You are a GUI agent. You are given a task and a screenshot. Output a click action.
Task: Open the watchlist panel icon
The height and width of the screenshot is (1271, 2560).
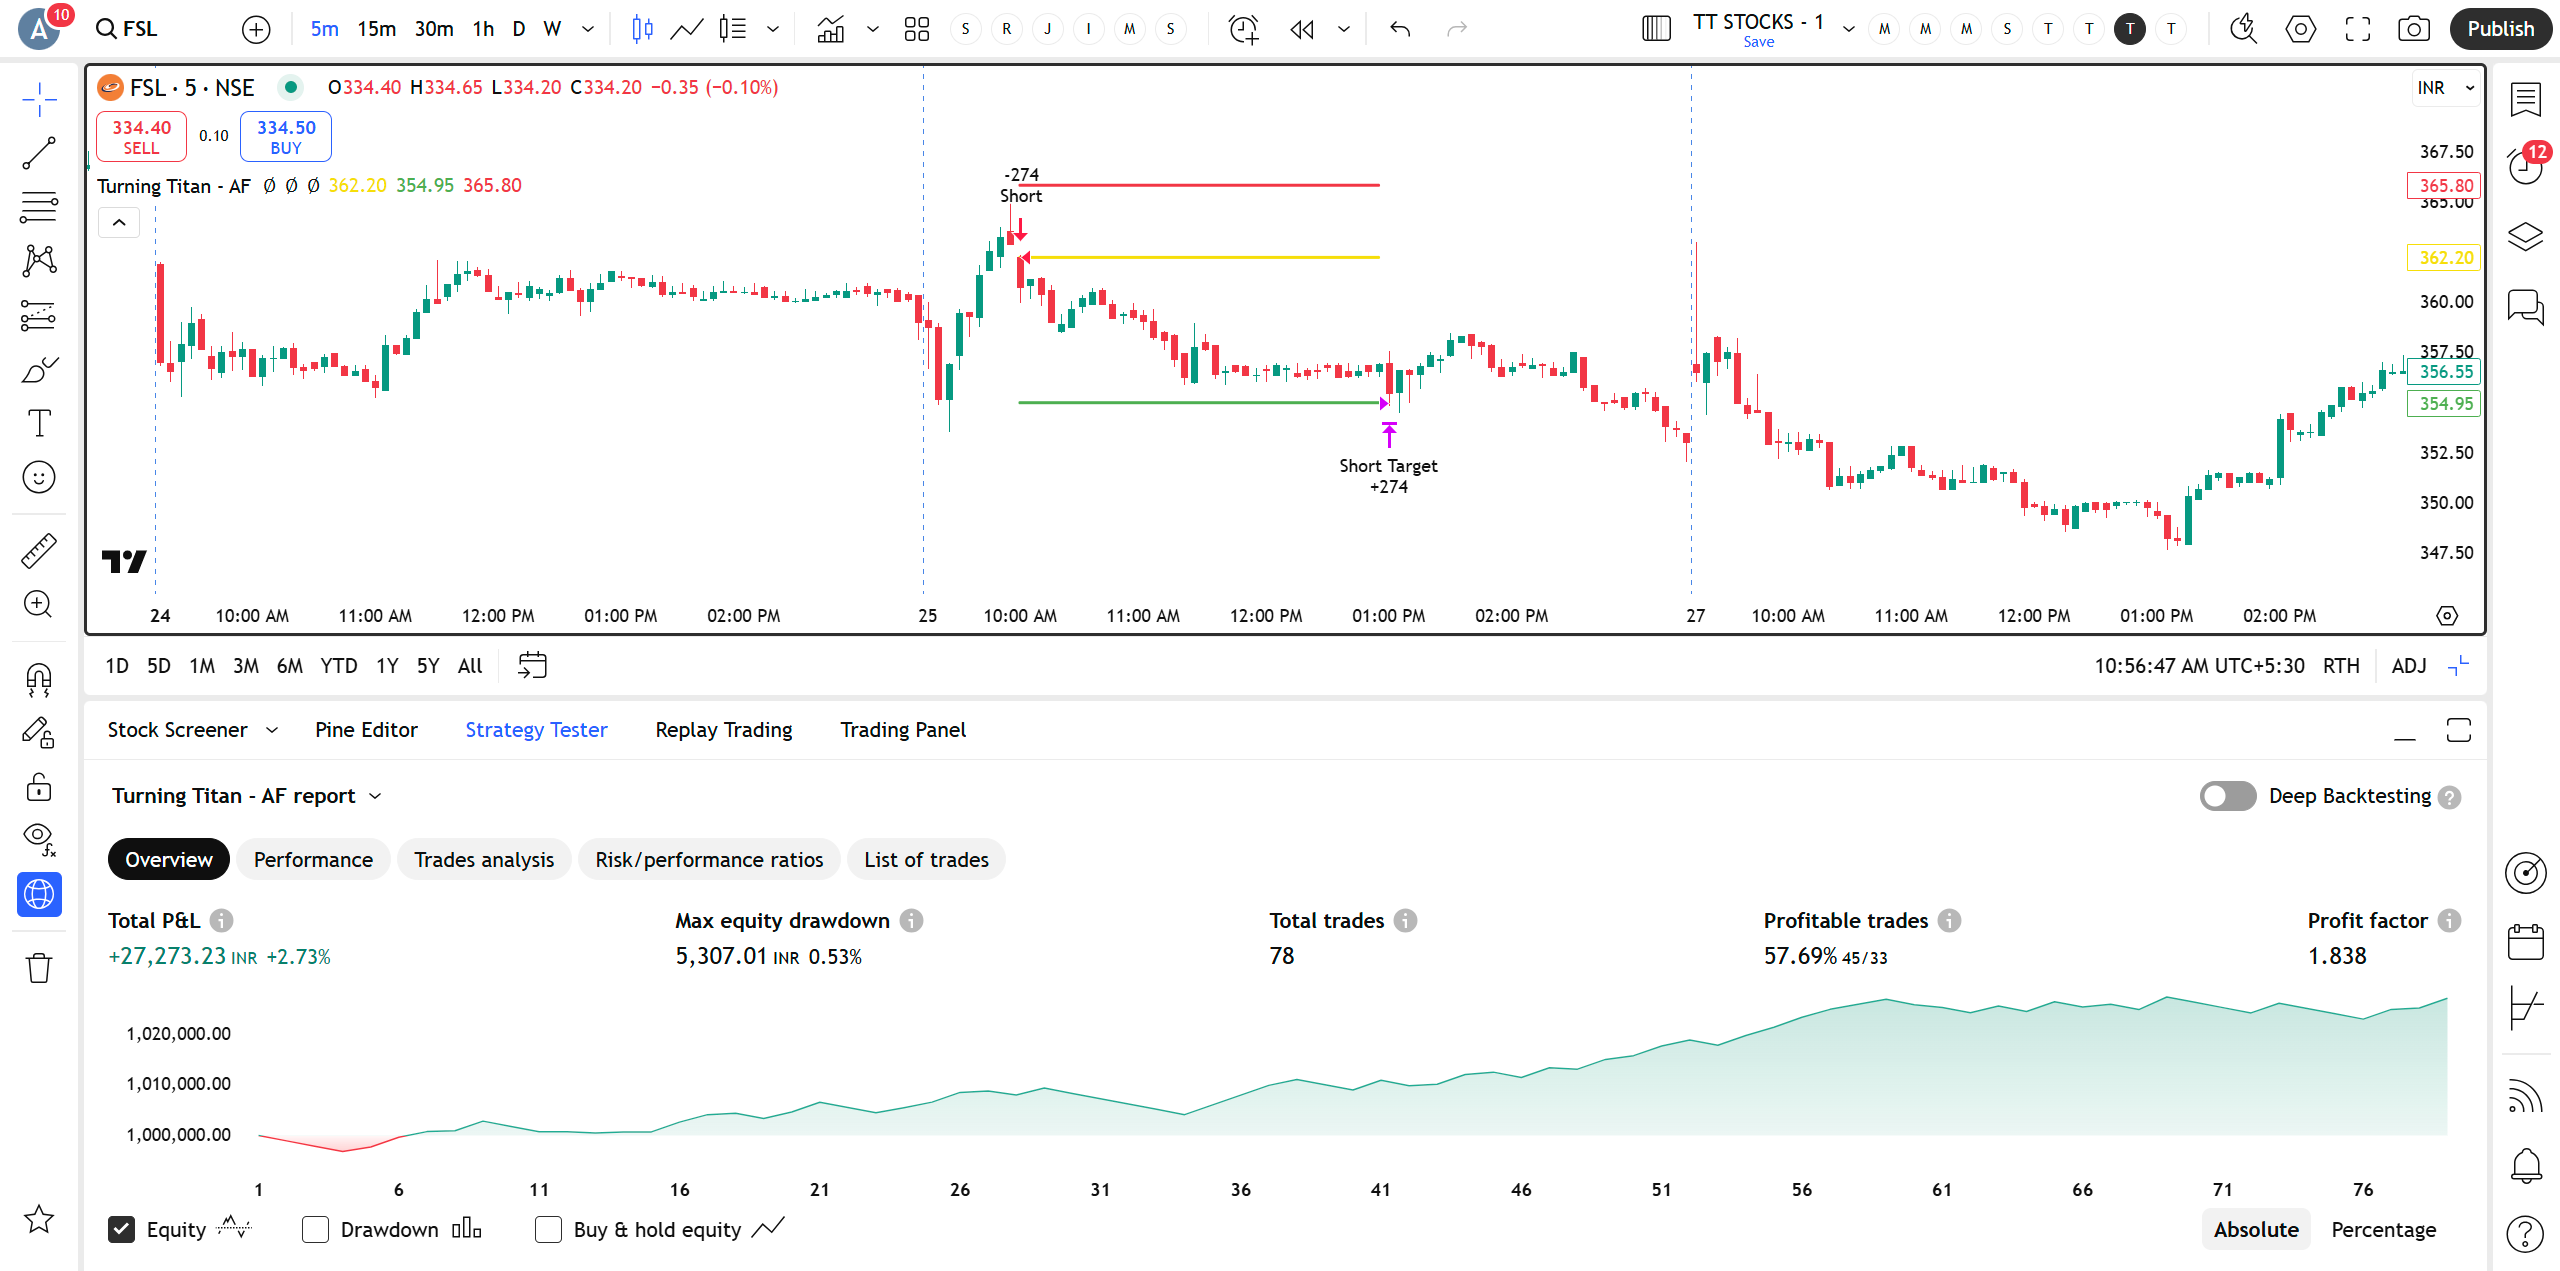[x=2525, y=99]
